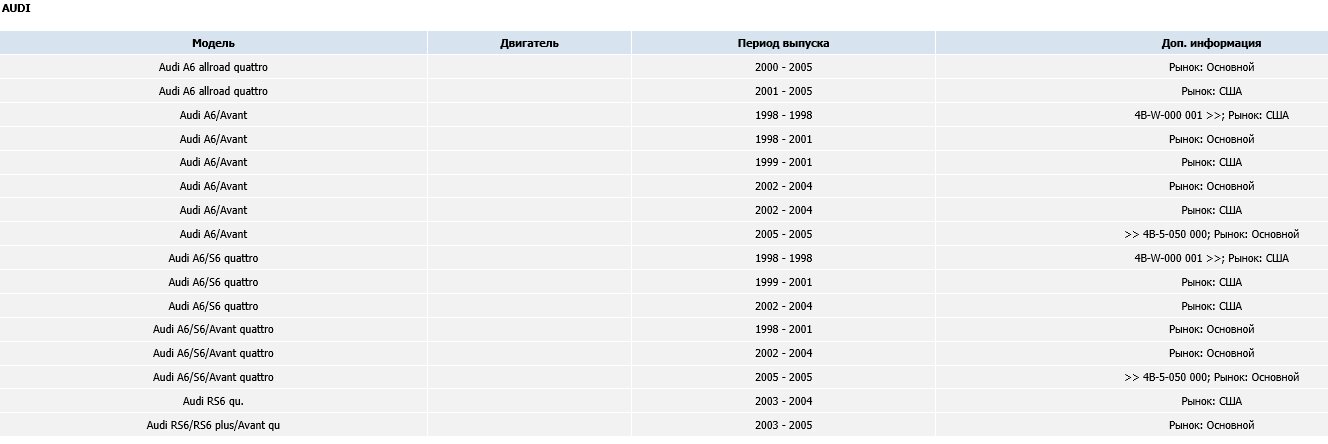Click 1999 - 2001 period of Audi A6/S6 quattro
1328x444 pixels.
coord(783,282)
